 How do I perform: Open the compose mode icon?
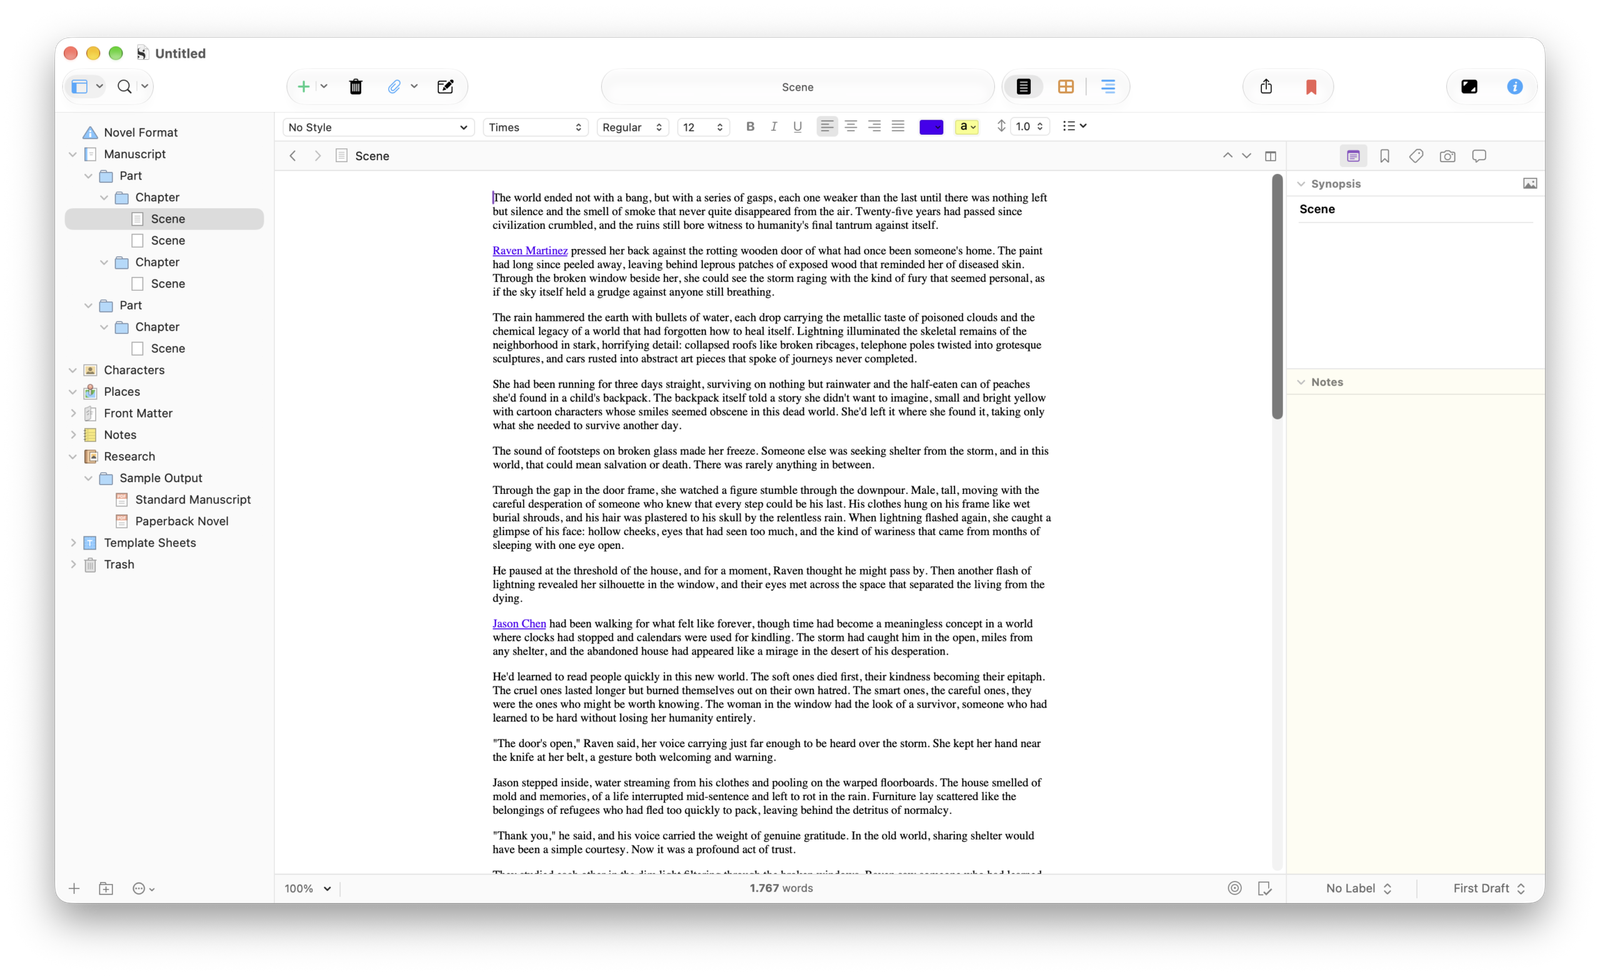(x=446, y=87)
